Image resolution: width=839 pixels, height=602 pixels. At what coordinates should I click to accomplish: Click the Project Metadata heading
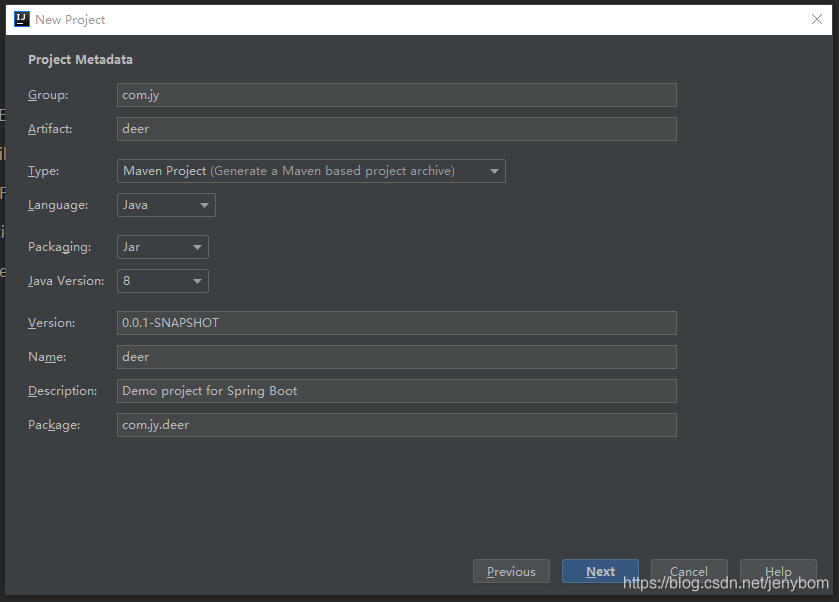point(80,59)
